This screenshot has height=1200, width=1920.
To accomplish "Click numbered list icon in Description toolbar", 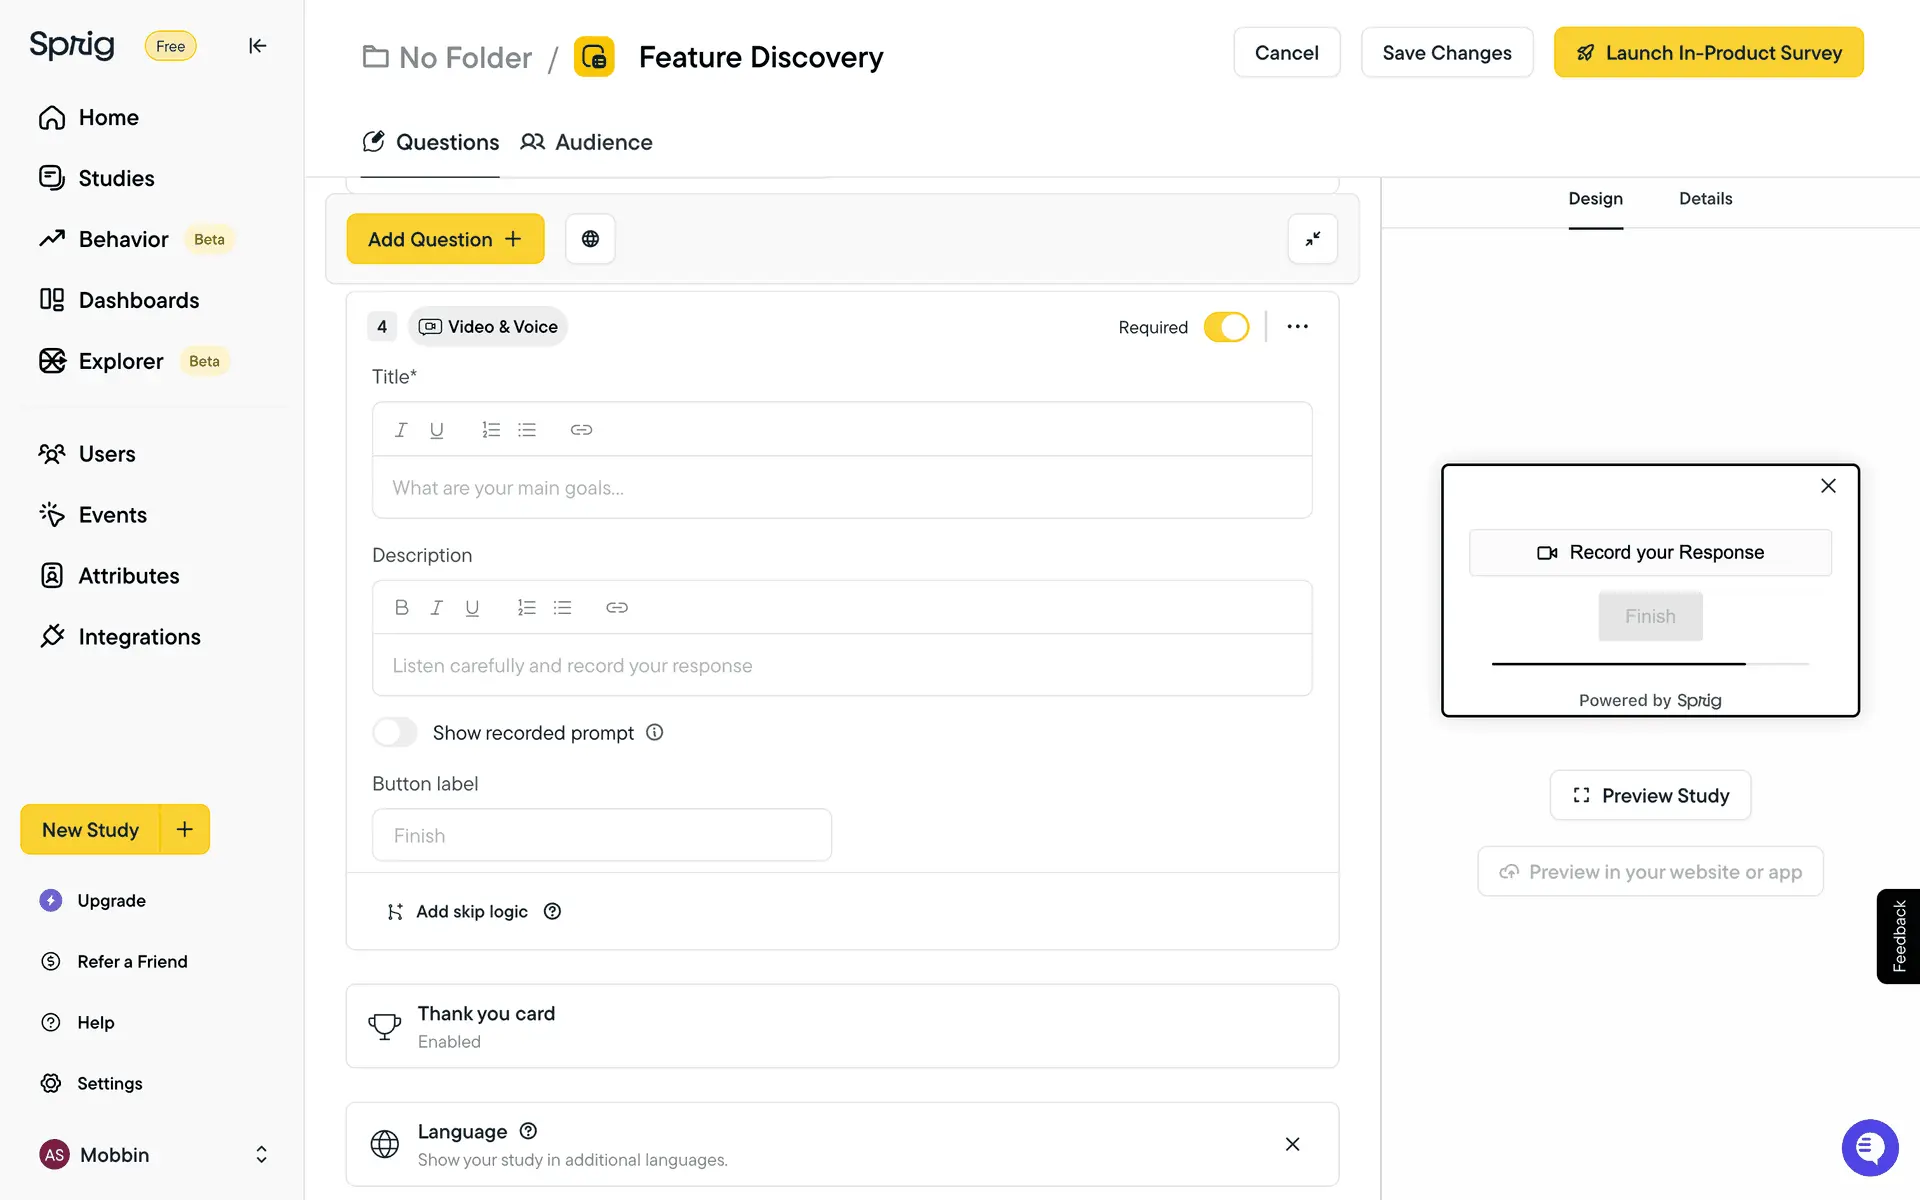I will [526, 608].
